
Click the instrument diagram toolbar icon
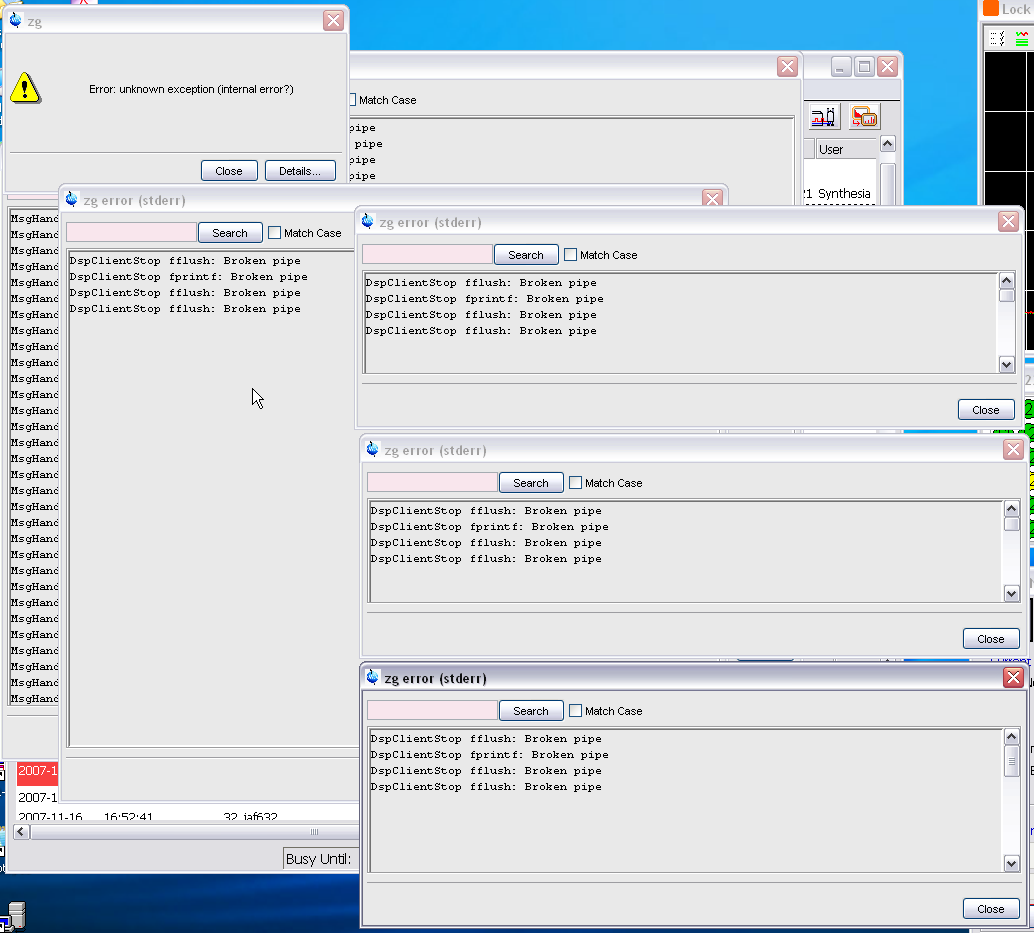823,117
